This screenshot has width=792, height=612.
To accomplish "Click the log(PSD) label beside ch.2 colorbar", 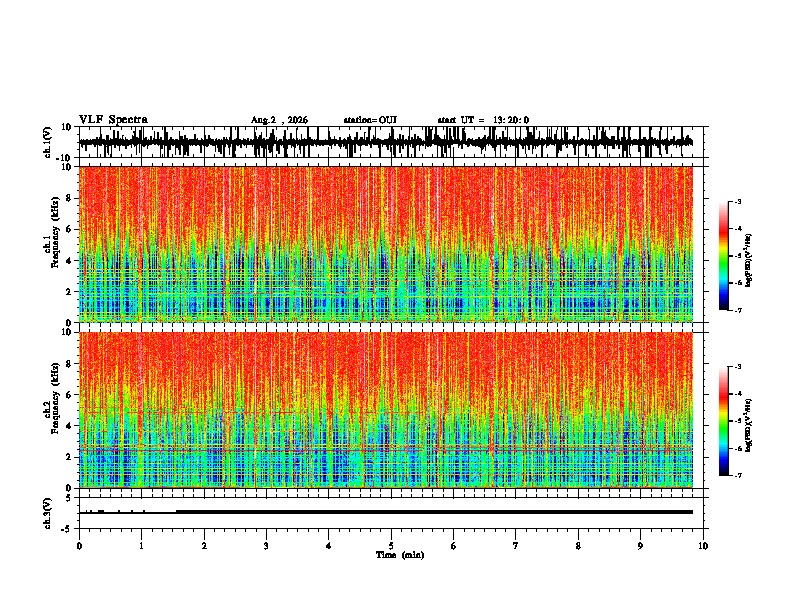I will pyautogui.click(x=748, y=425).
